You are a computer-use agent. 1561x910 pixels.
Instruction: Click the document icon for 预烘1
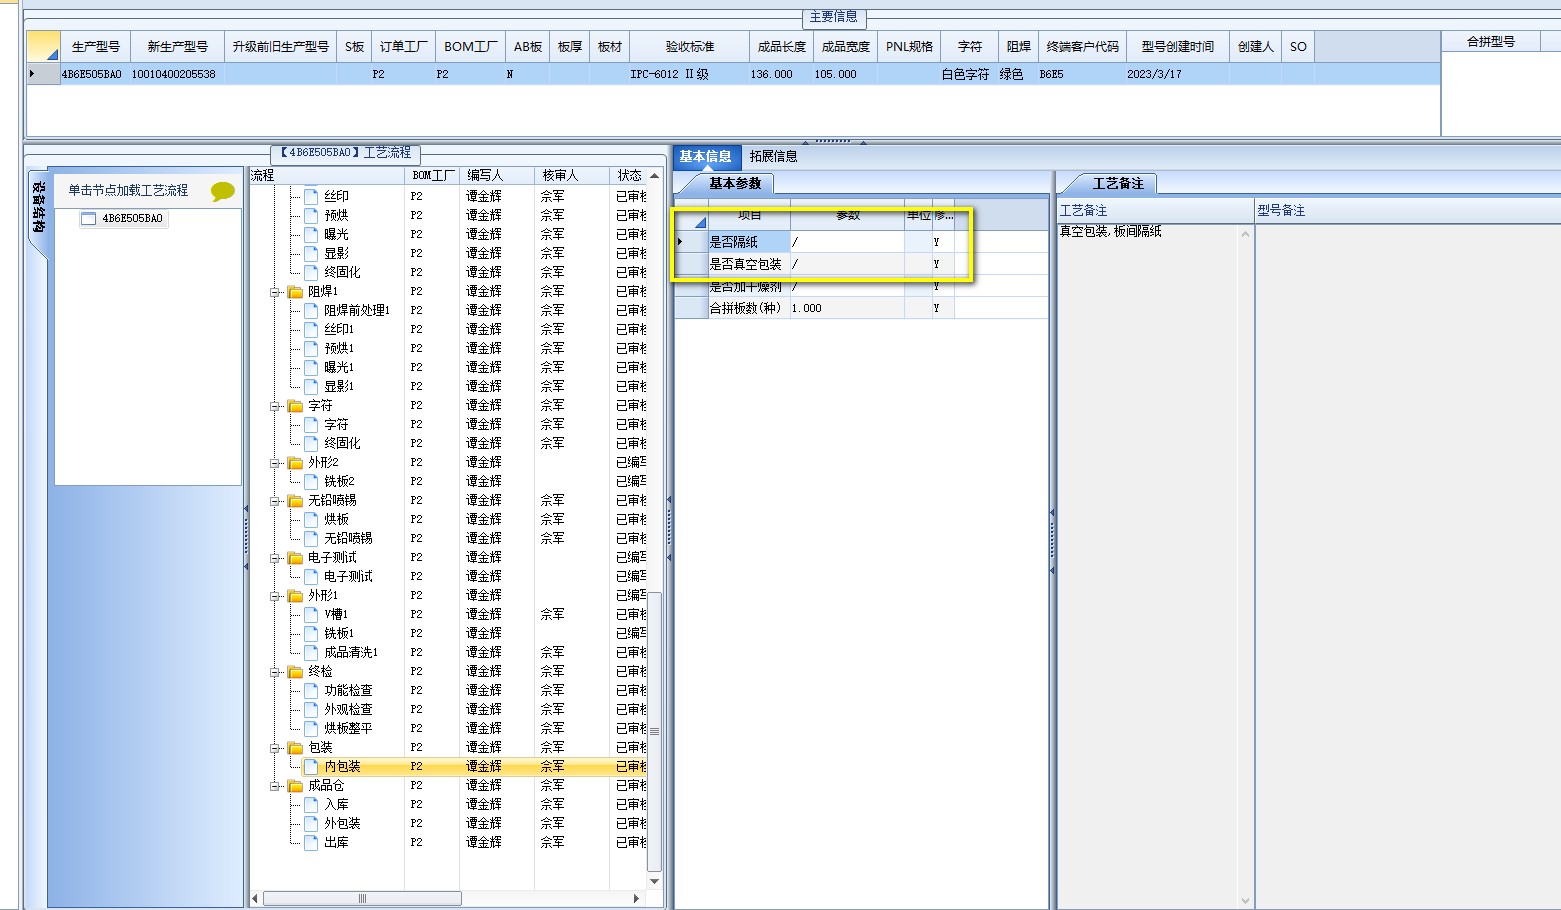point(311,349)
